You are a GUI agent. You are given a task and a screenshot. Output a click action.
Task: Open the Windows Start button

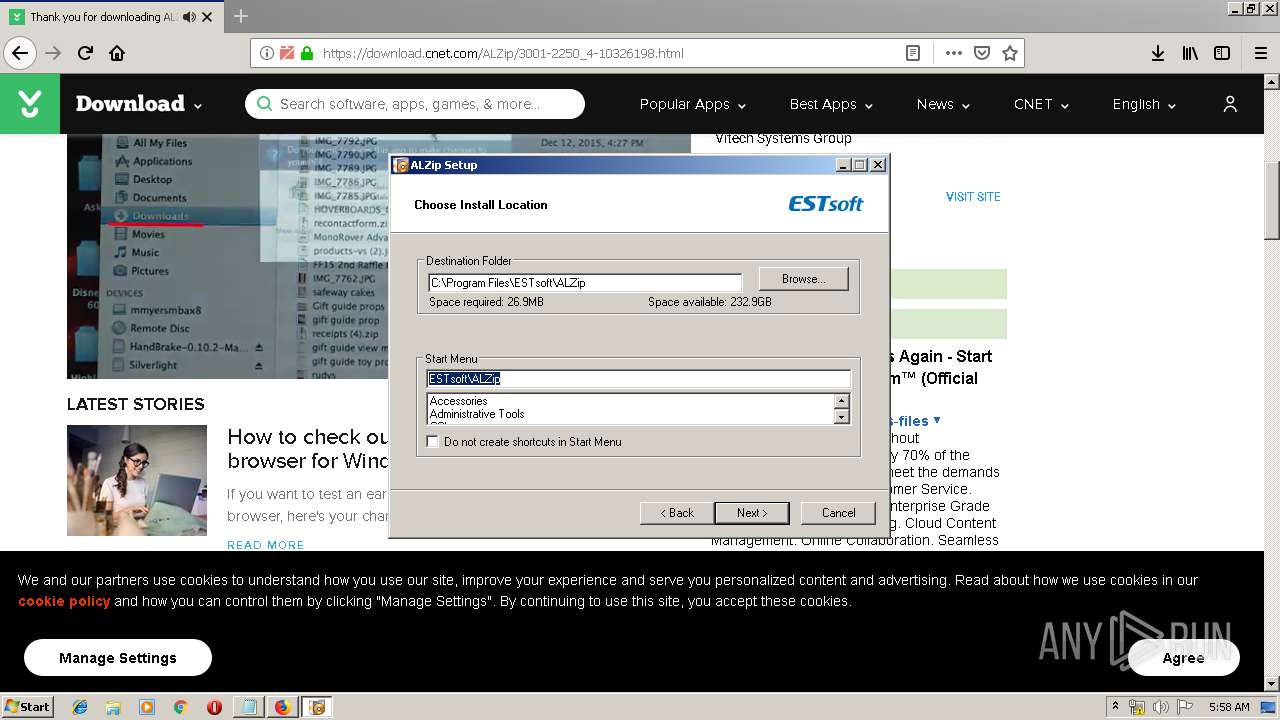pos(27,706)
